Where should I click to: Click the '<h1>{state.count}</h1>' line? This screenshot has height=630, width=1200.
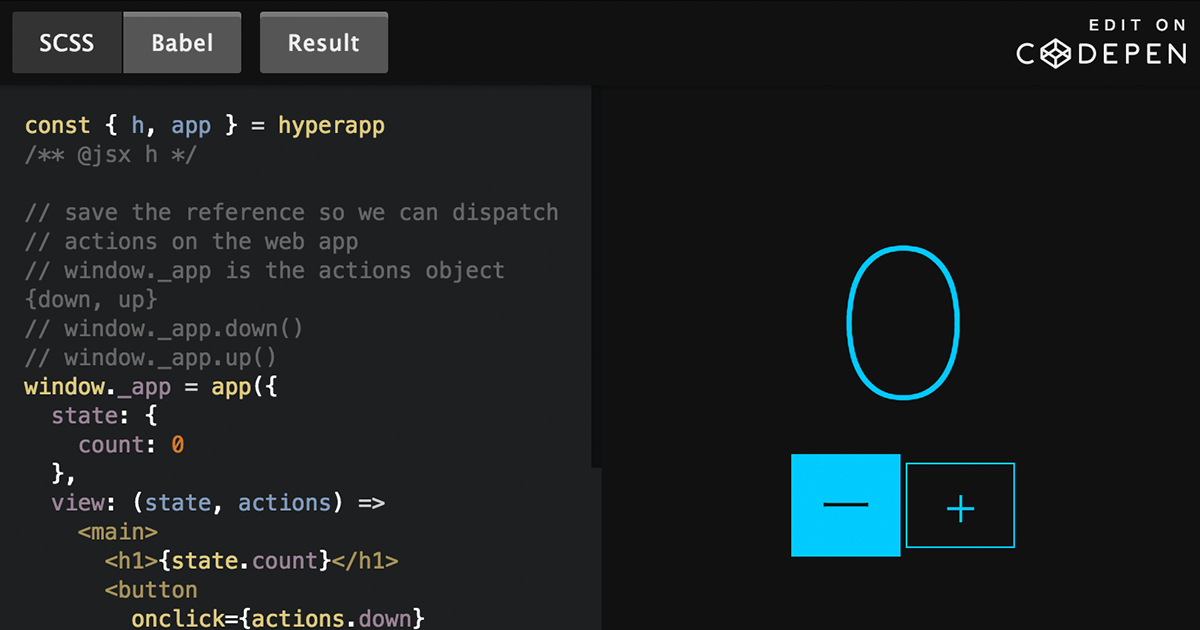(x=251, y=561)
